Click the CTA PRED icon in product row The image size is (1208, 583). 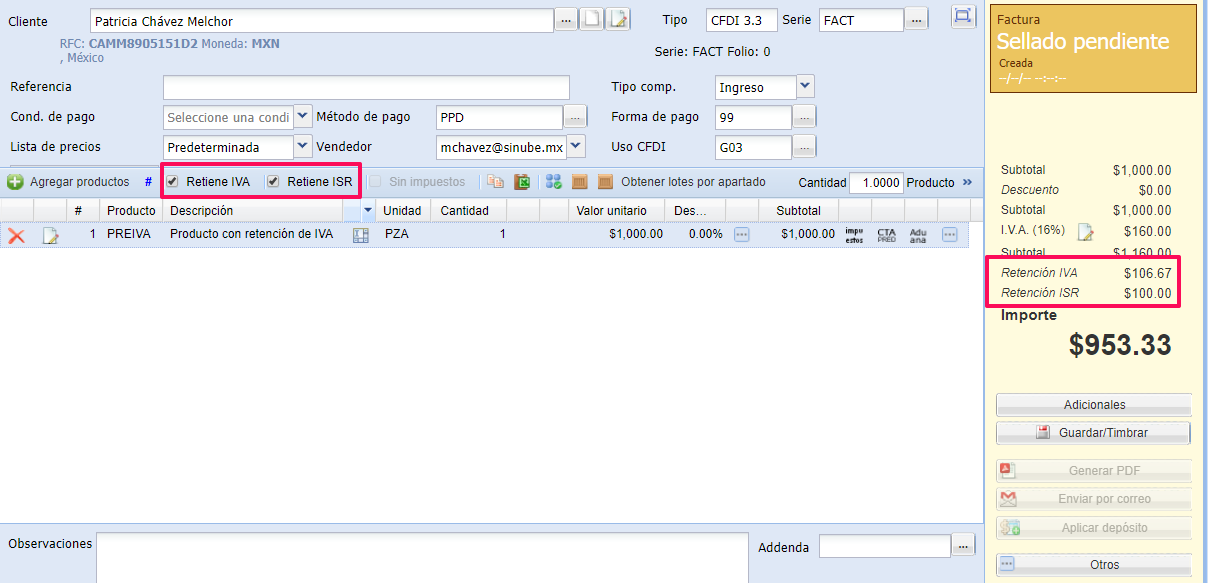tap(886, 235)
